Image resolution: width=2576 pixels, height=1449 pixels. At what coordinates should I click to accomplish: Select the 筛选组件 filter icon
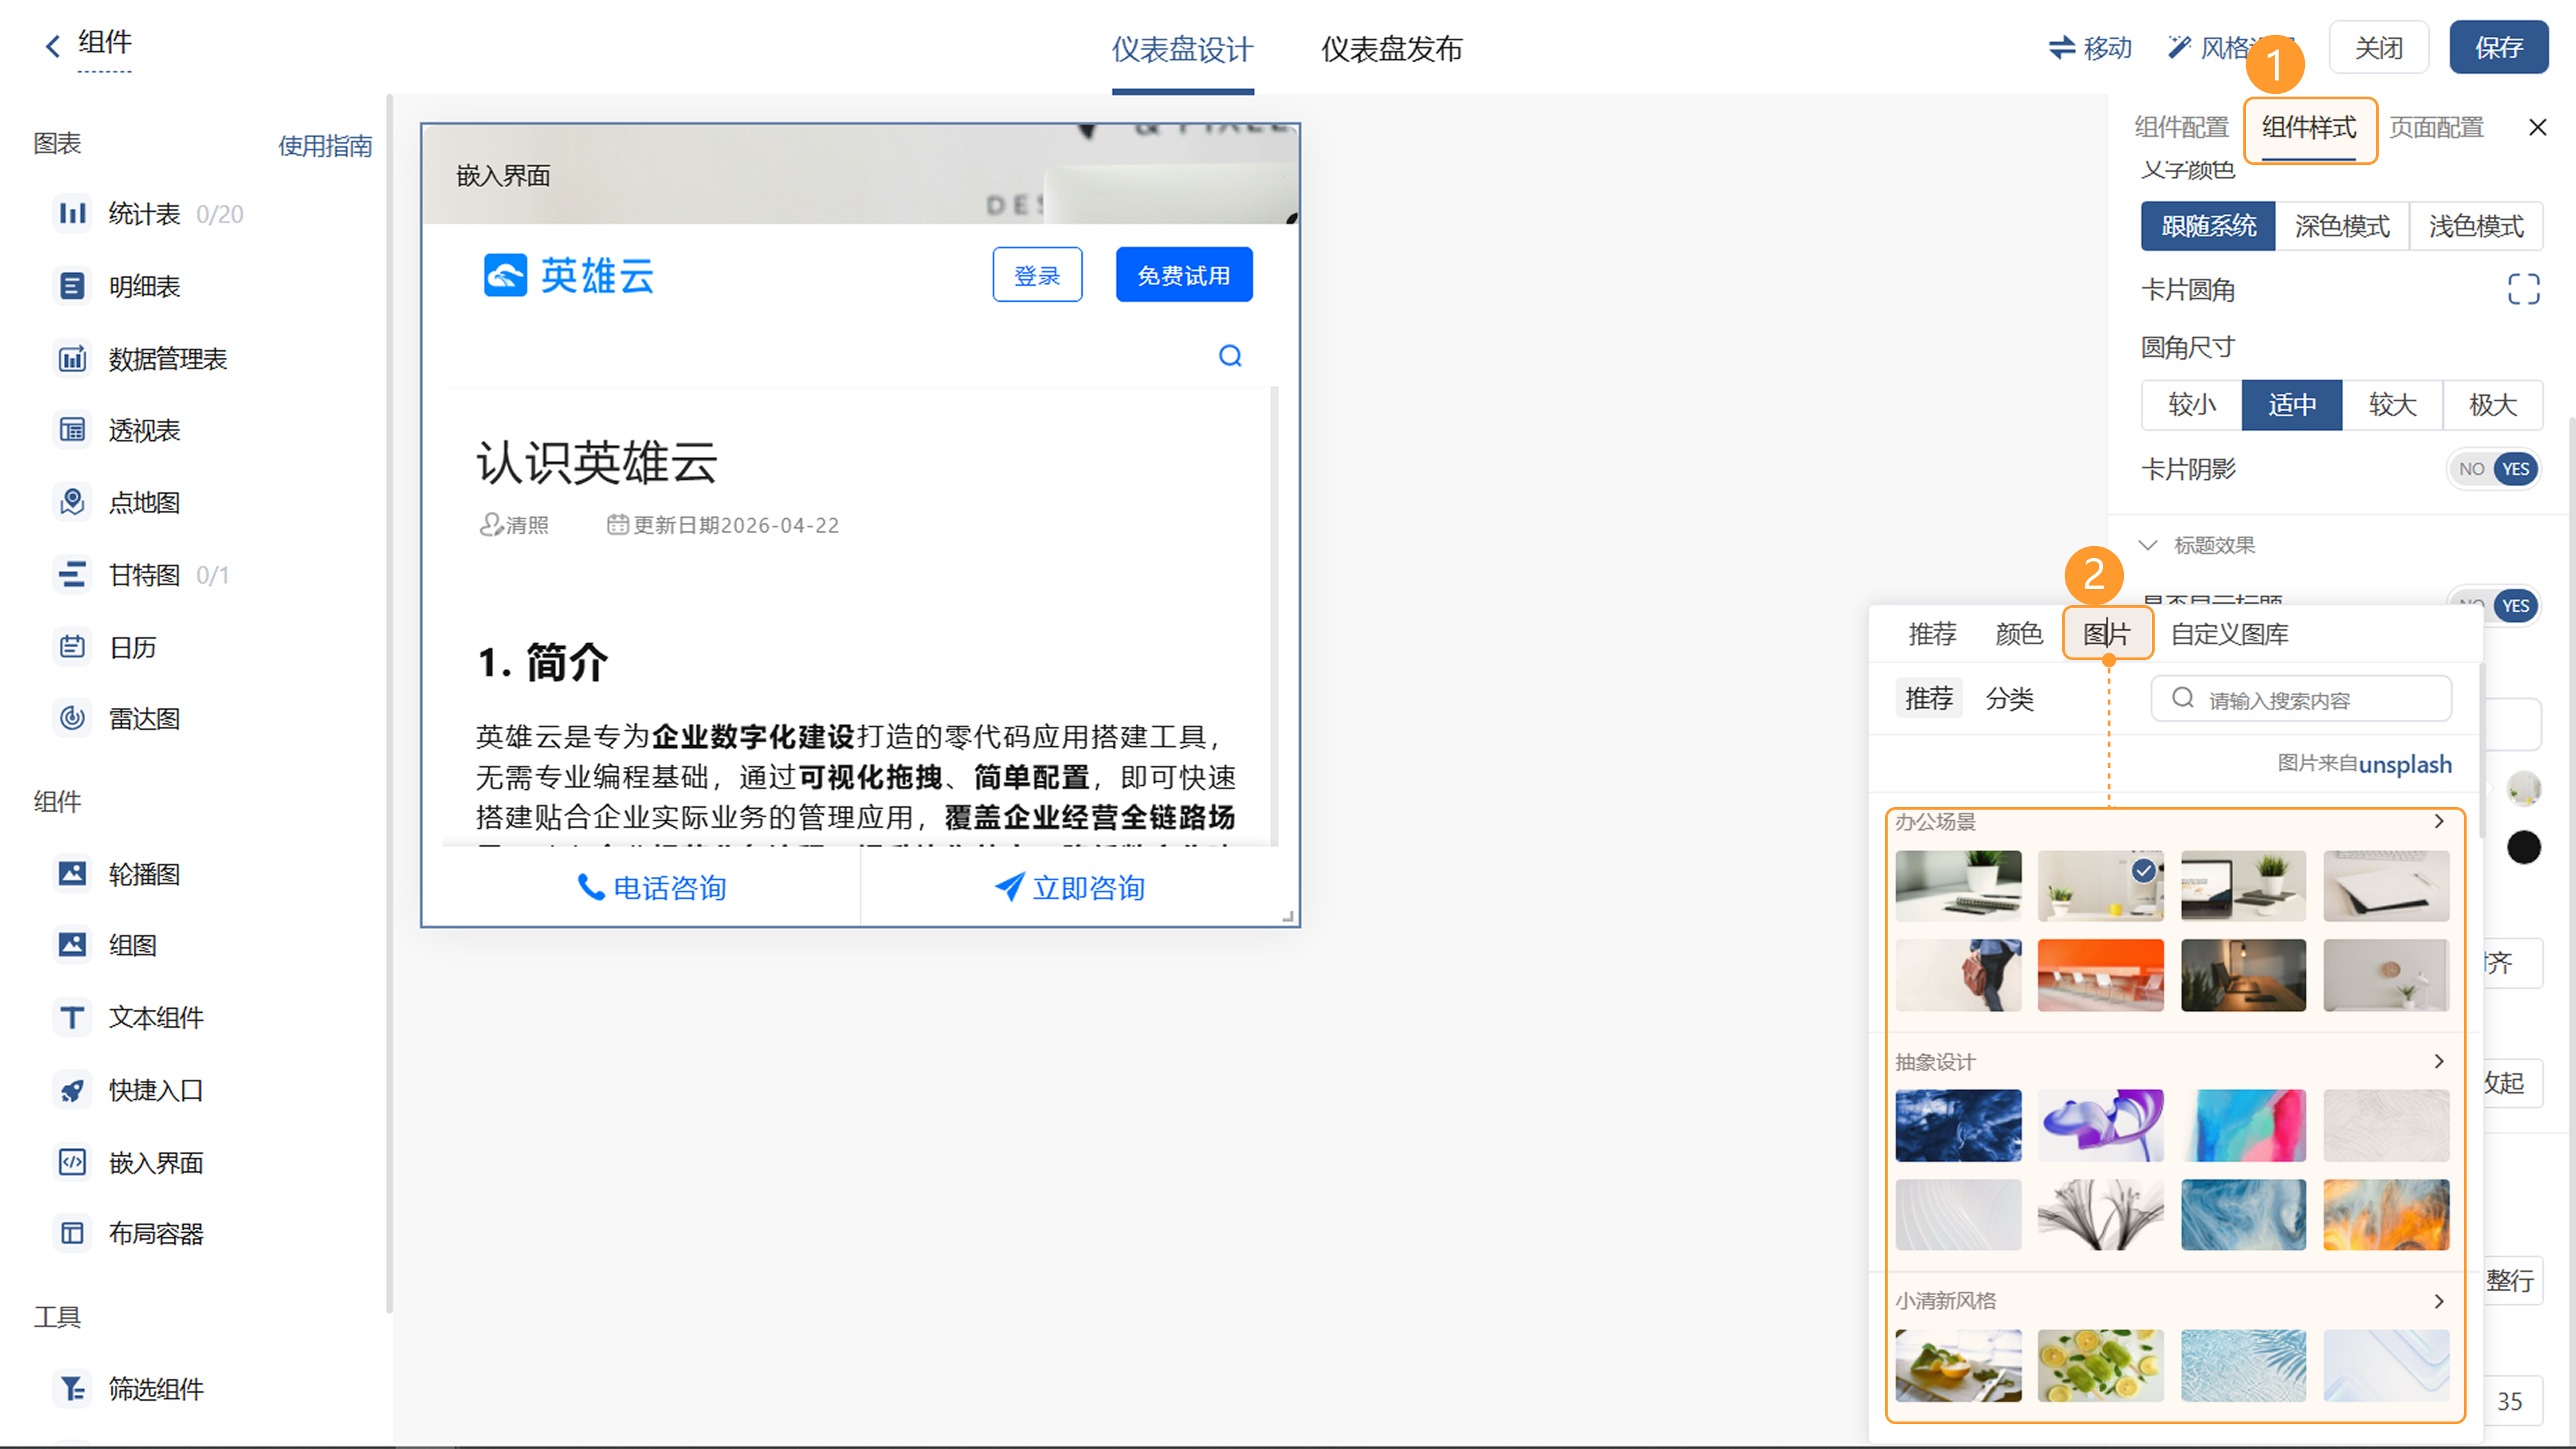(72, 1388)
